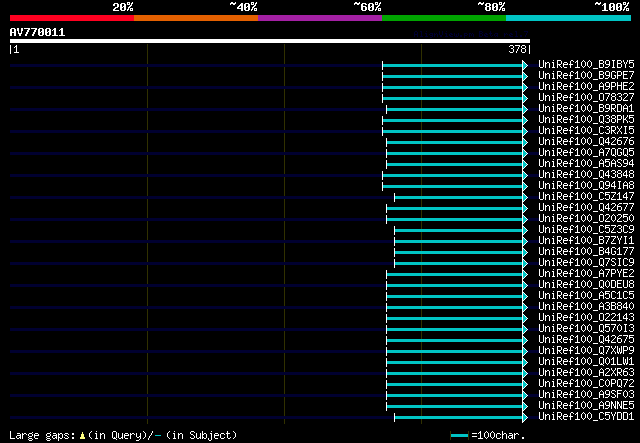Select subject UniRef100_B7ZYI1

(x=586, y=240)
